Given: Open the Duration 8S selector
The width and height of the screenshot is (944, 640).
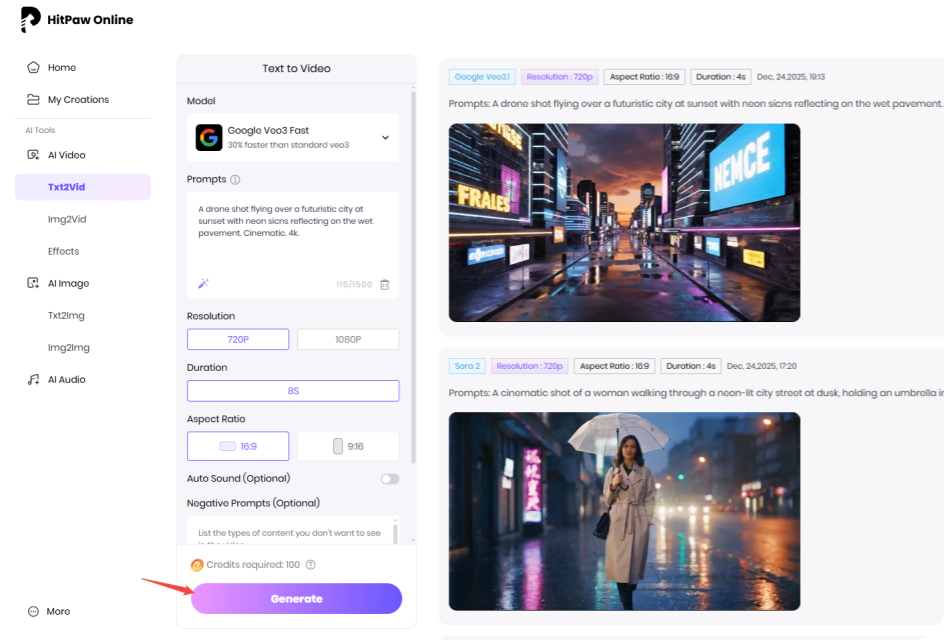Looking at the screenshot, I should click(293, 390).
